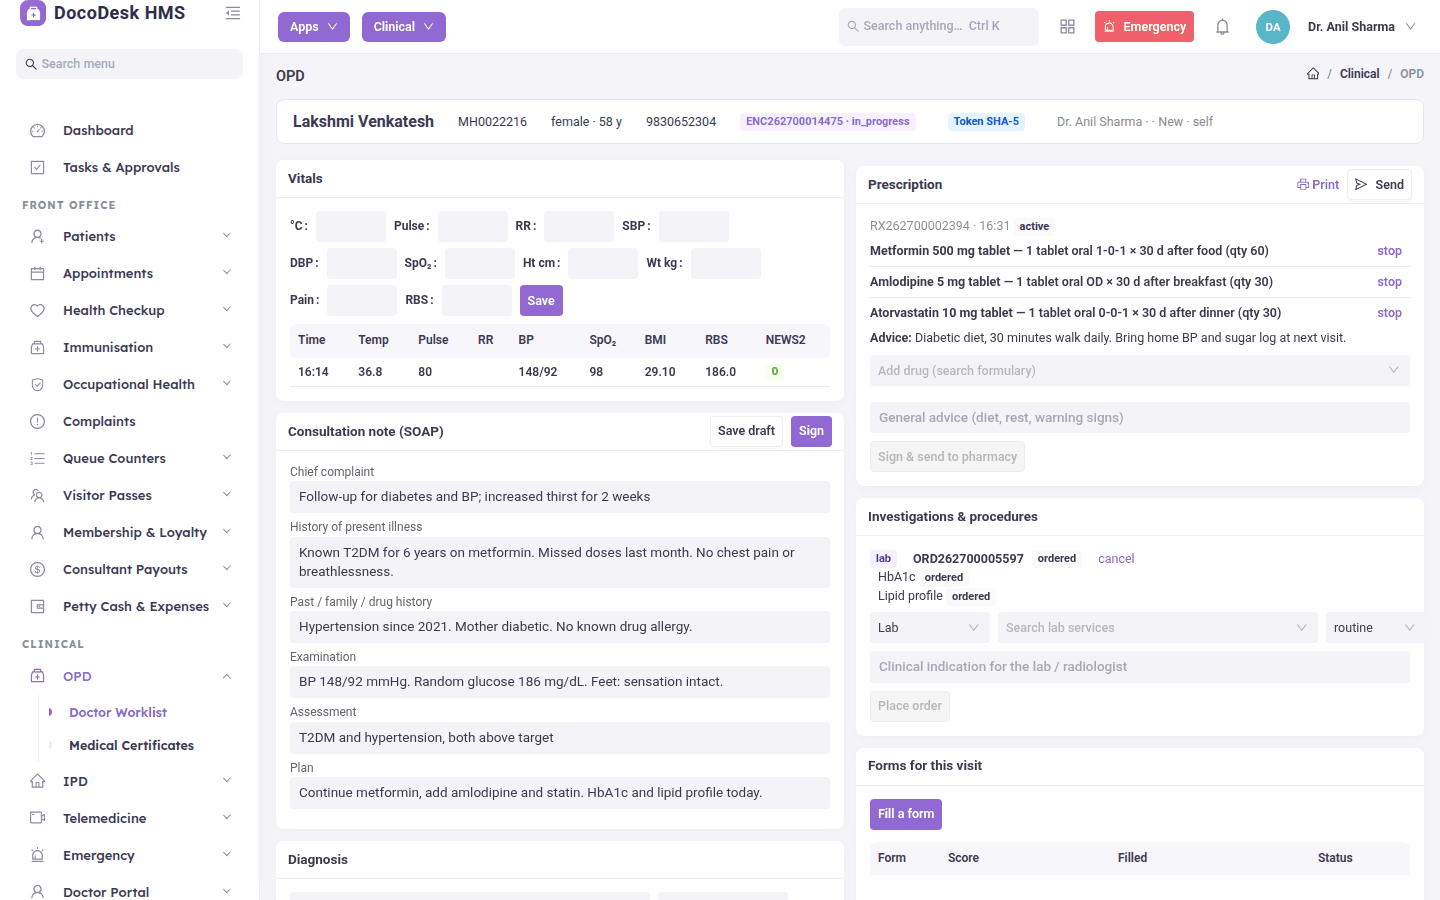Click the Complaints sidebar icon
Viewport: 1440px width, 900px height.
coord(38,422)
